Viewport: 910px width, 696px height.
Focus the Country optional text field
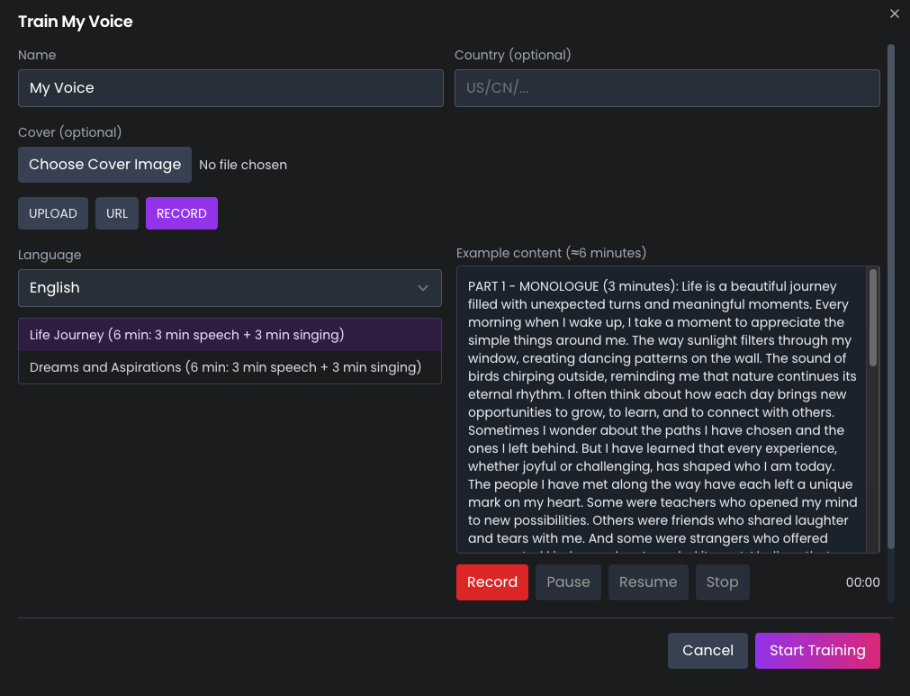click(x=667, y=88)
